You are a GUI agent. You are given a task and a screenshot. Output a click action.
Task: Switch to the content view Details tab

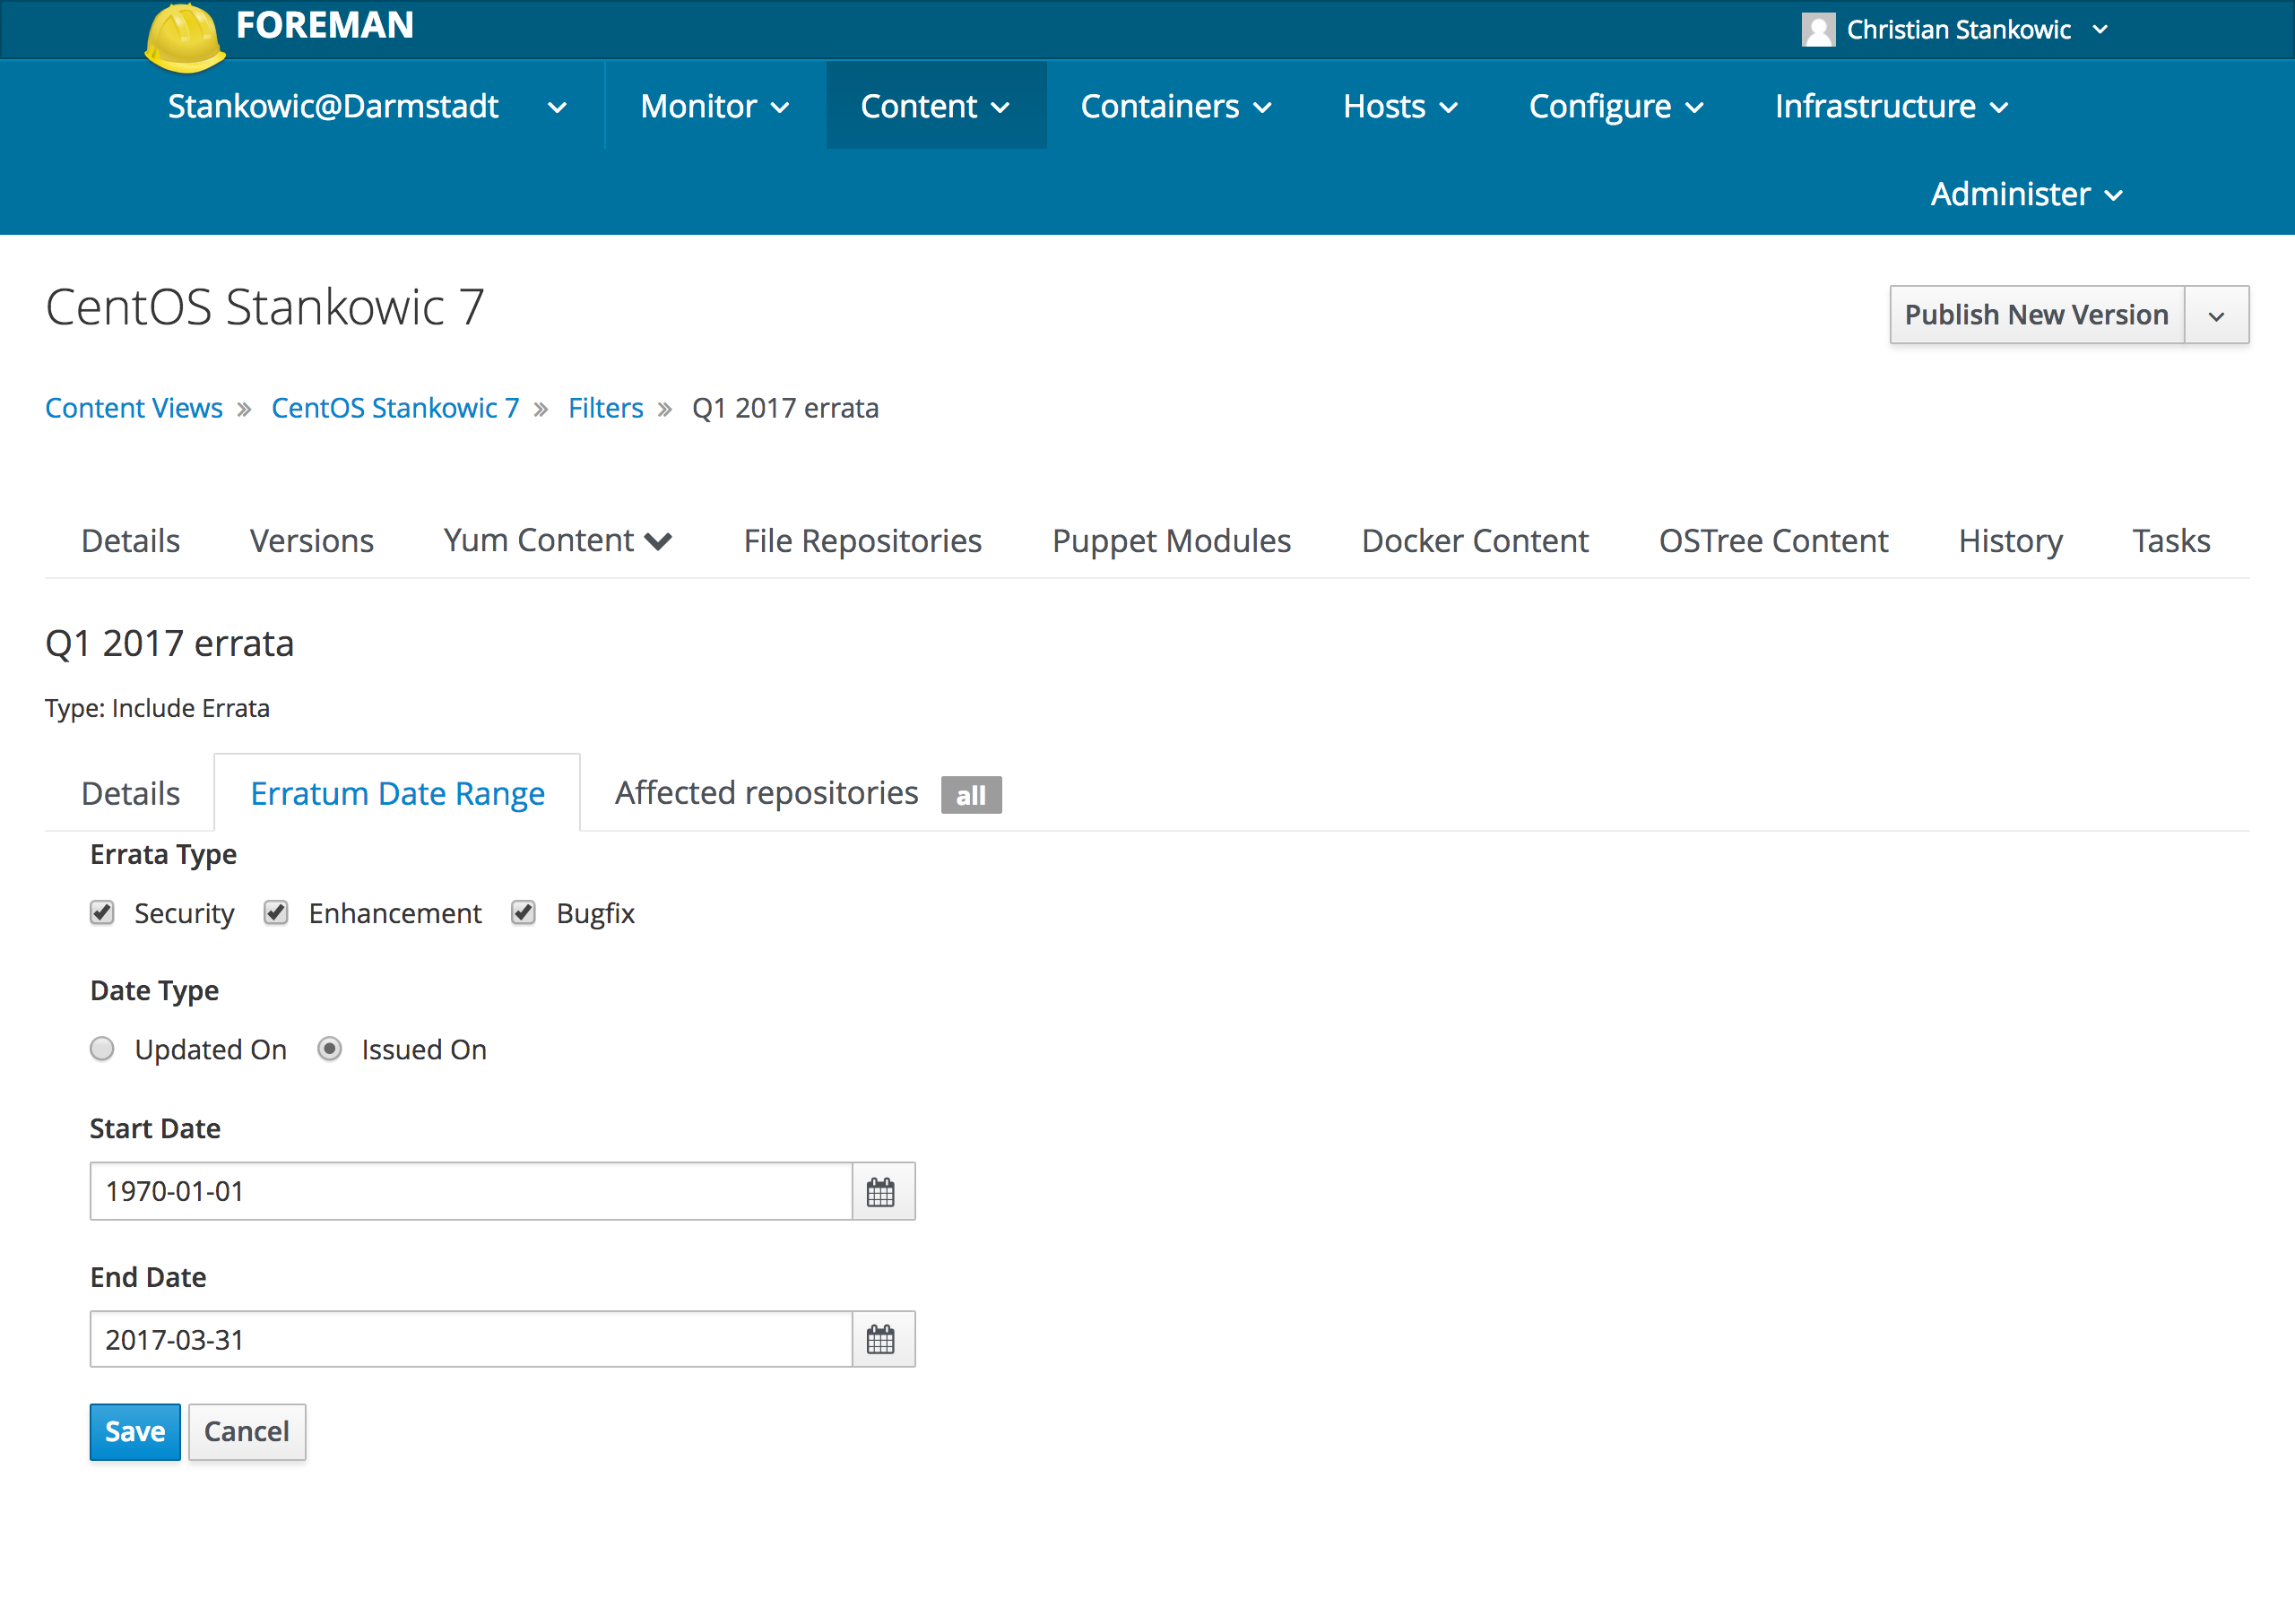click(x=130, y=540)
